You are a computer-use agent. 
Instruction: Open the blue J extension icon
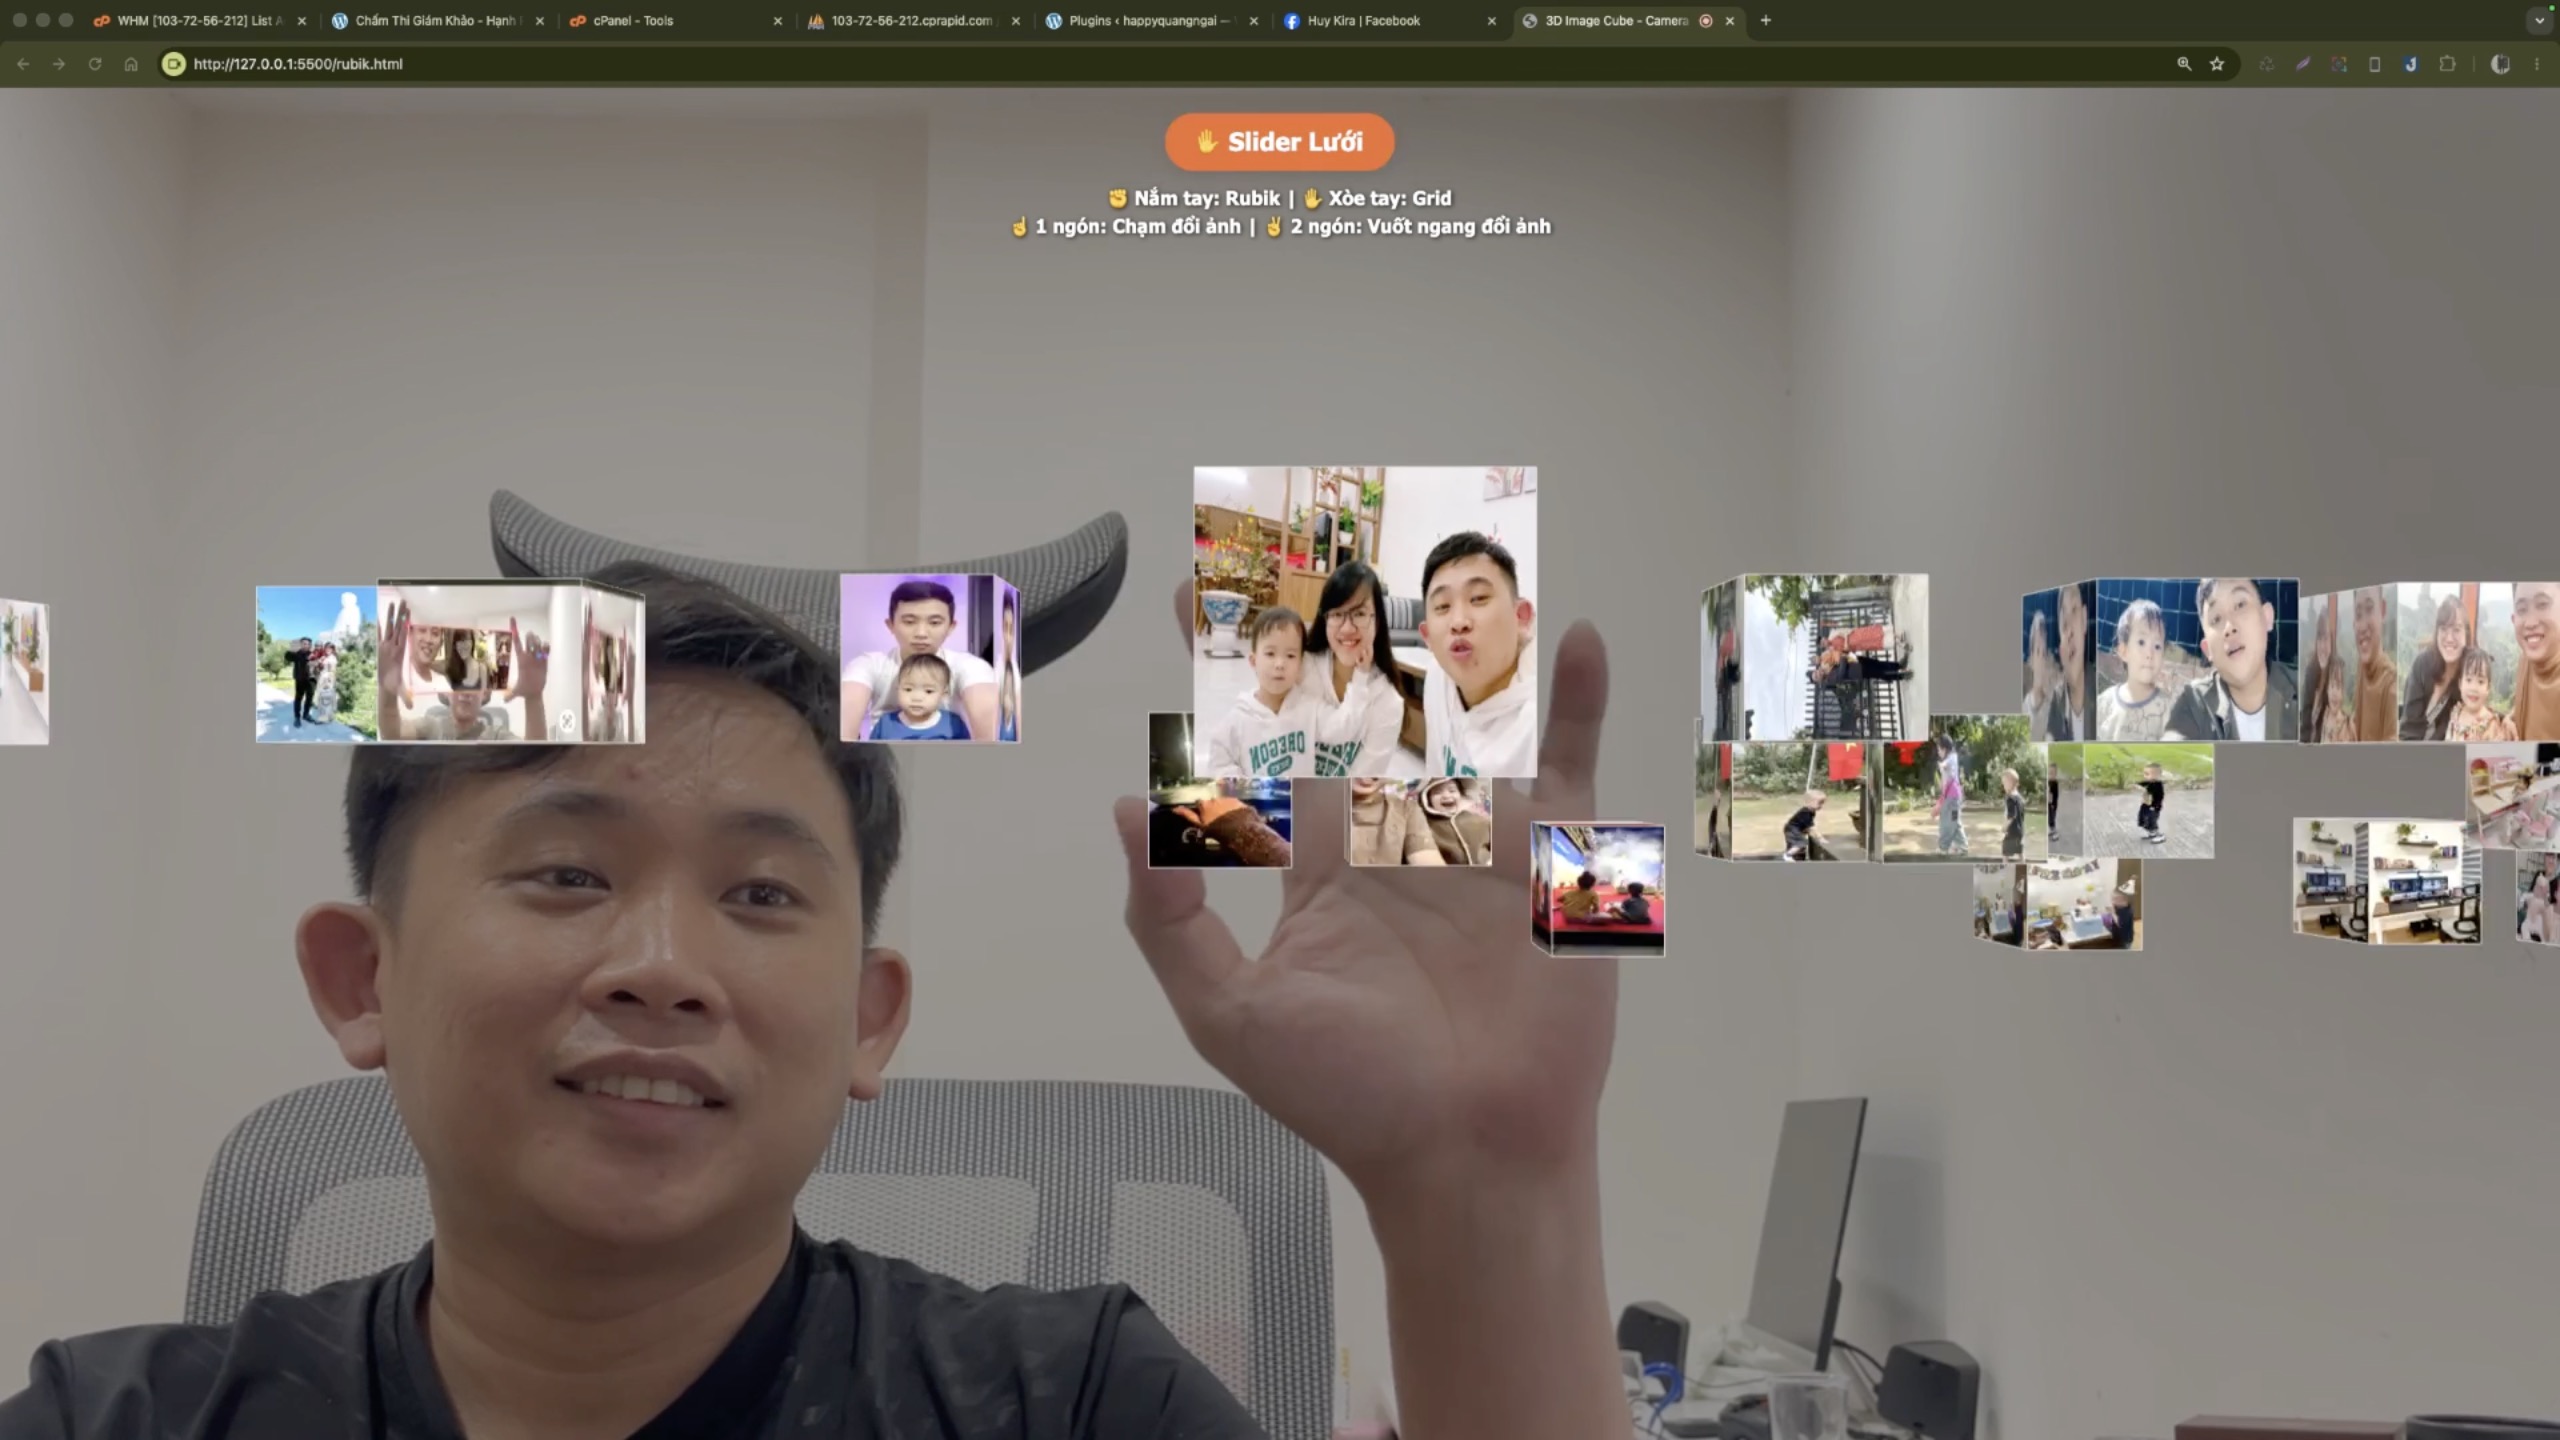(2411, 64)
